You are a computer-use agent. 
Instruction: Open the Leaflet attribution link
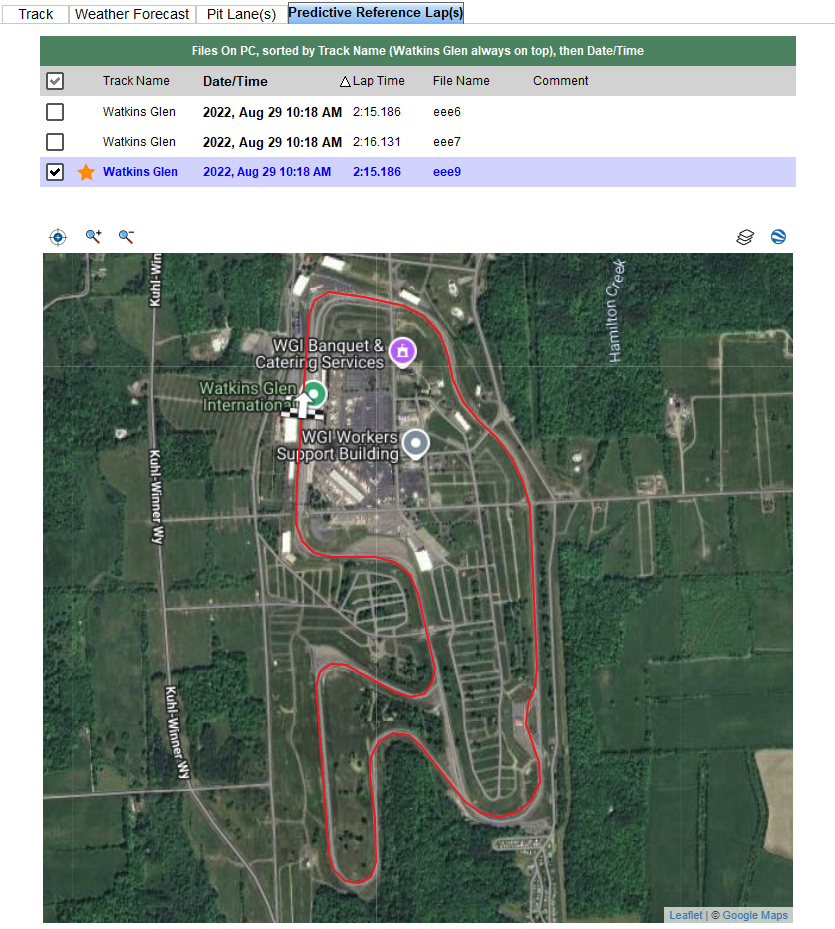pyautogui.click(x=686, y=915)
